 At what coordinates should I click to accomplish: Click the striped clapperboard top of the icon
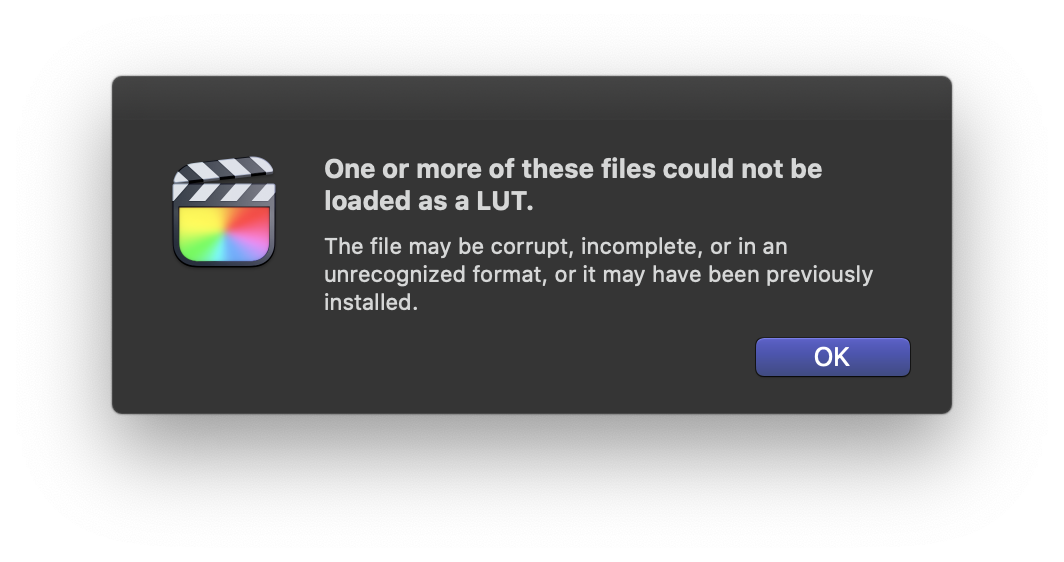tap(224, 179)
